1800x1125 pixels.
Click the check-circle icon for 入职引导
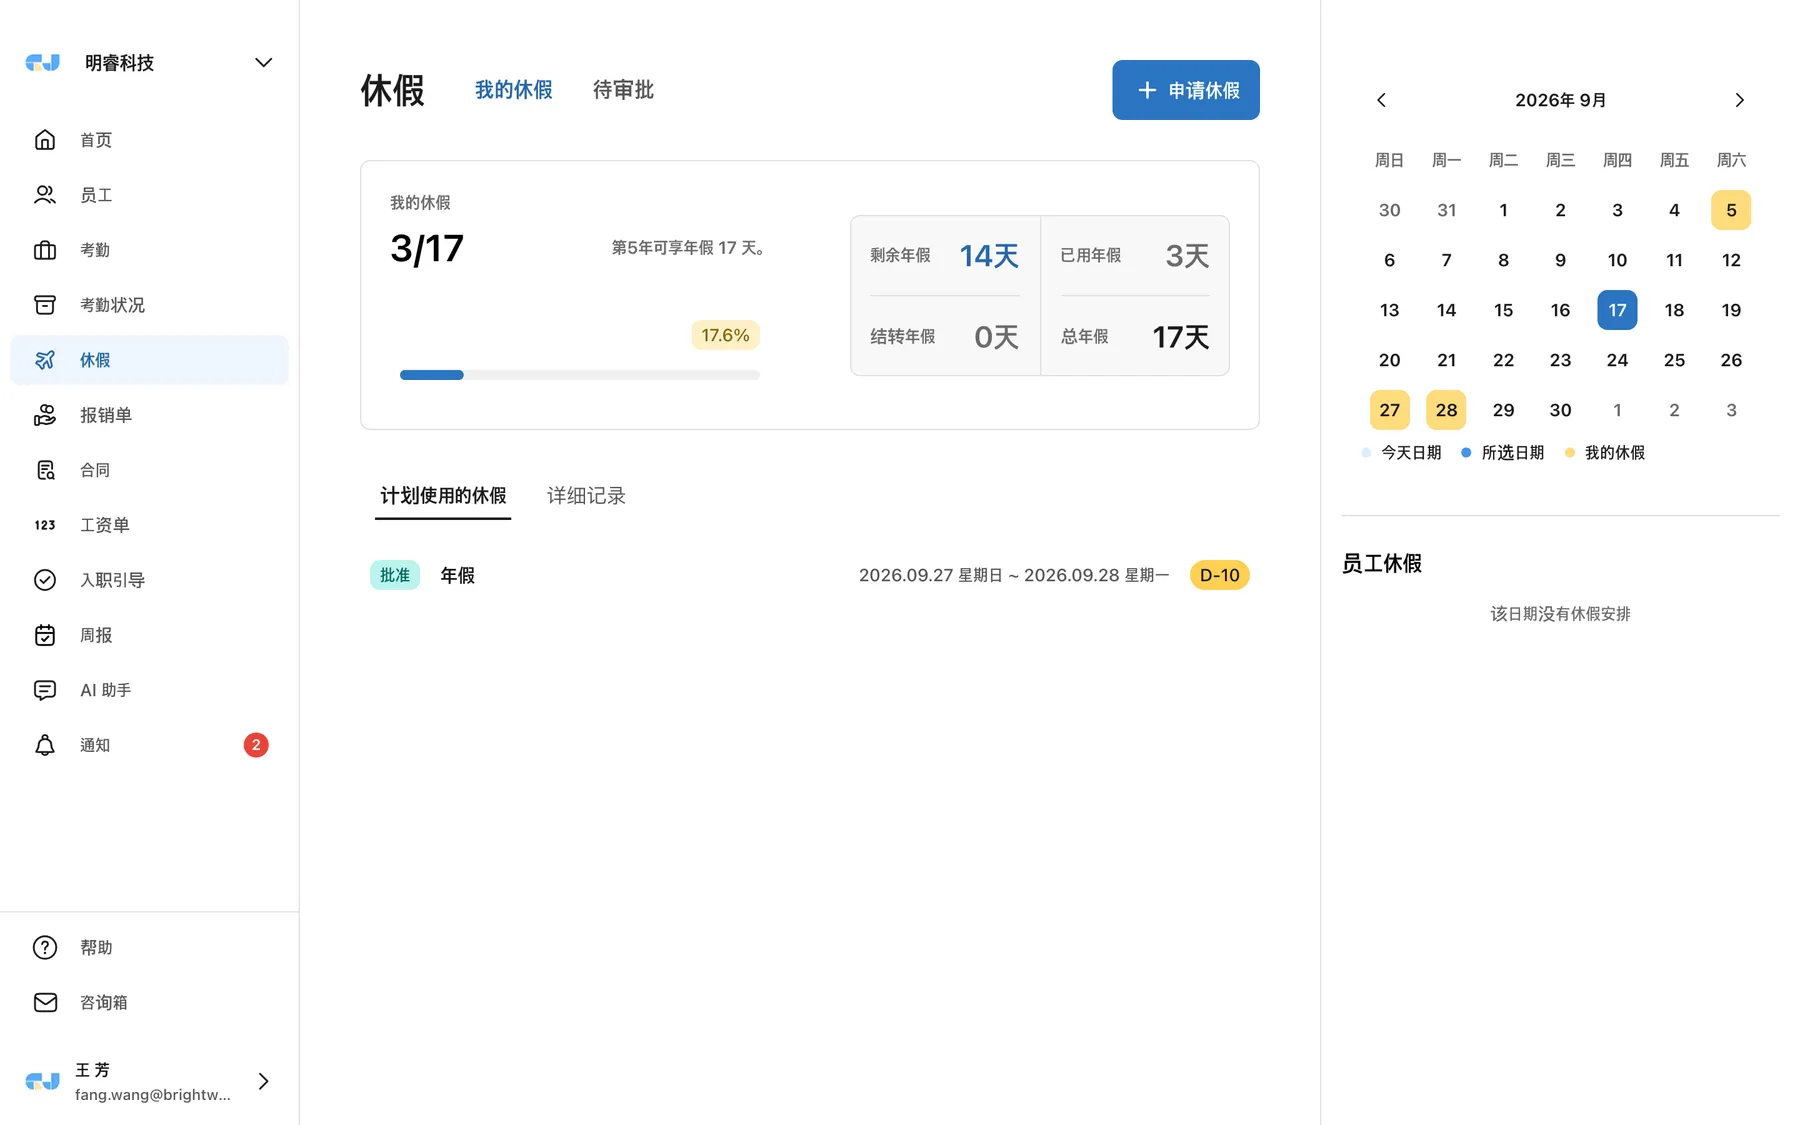point(45,580)
